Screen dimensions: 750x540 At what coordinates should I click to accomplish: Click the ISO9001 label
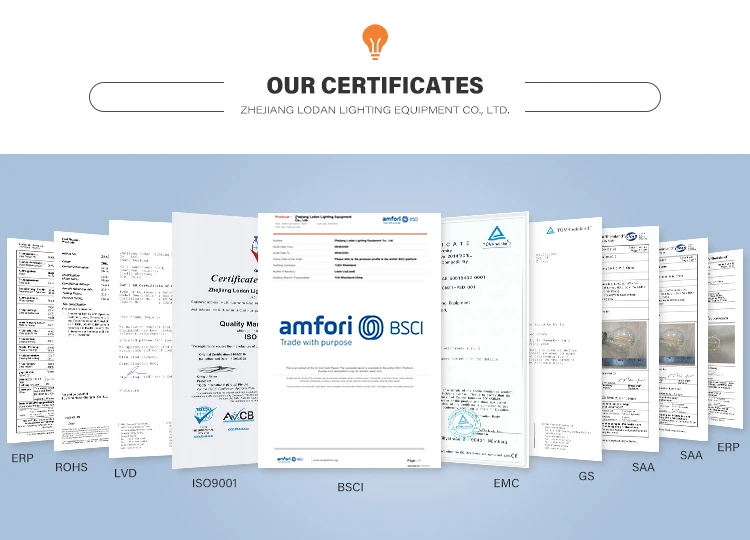tap(215, 484)
